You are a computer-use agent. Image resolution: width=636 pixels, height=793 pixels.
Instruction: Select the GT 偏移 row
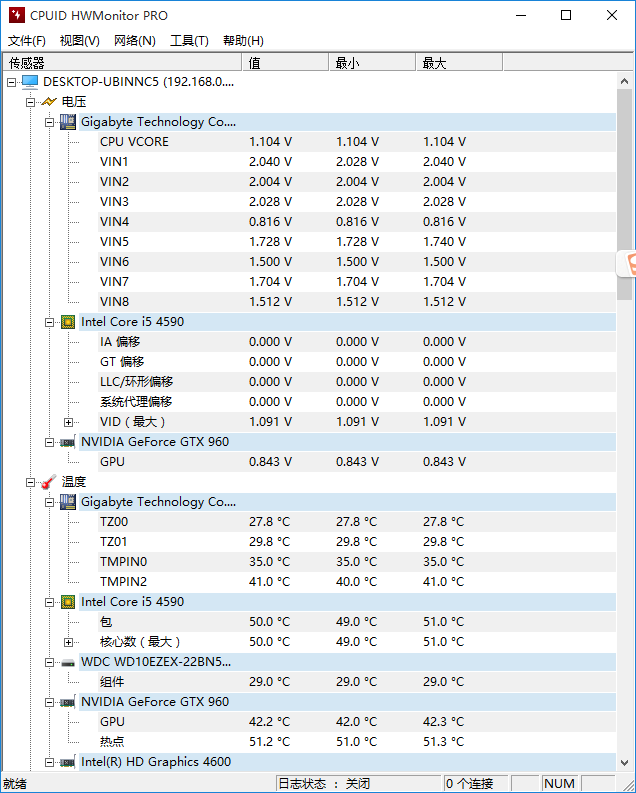click(x=357, y=362)
